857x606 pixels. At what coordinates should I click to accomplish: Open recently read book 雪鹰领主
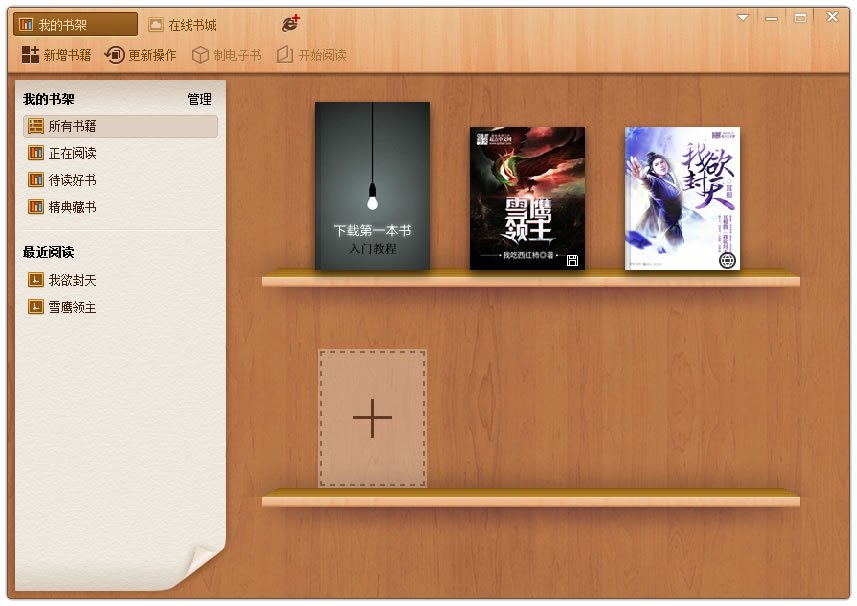point(72,307)
